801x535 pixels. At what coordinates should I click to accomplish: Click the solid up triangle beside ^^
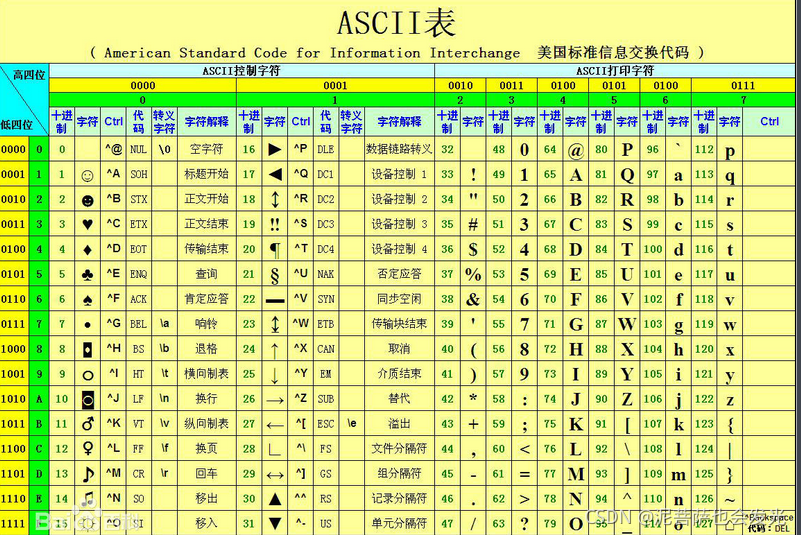(275, 499)
